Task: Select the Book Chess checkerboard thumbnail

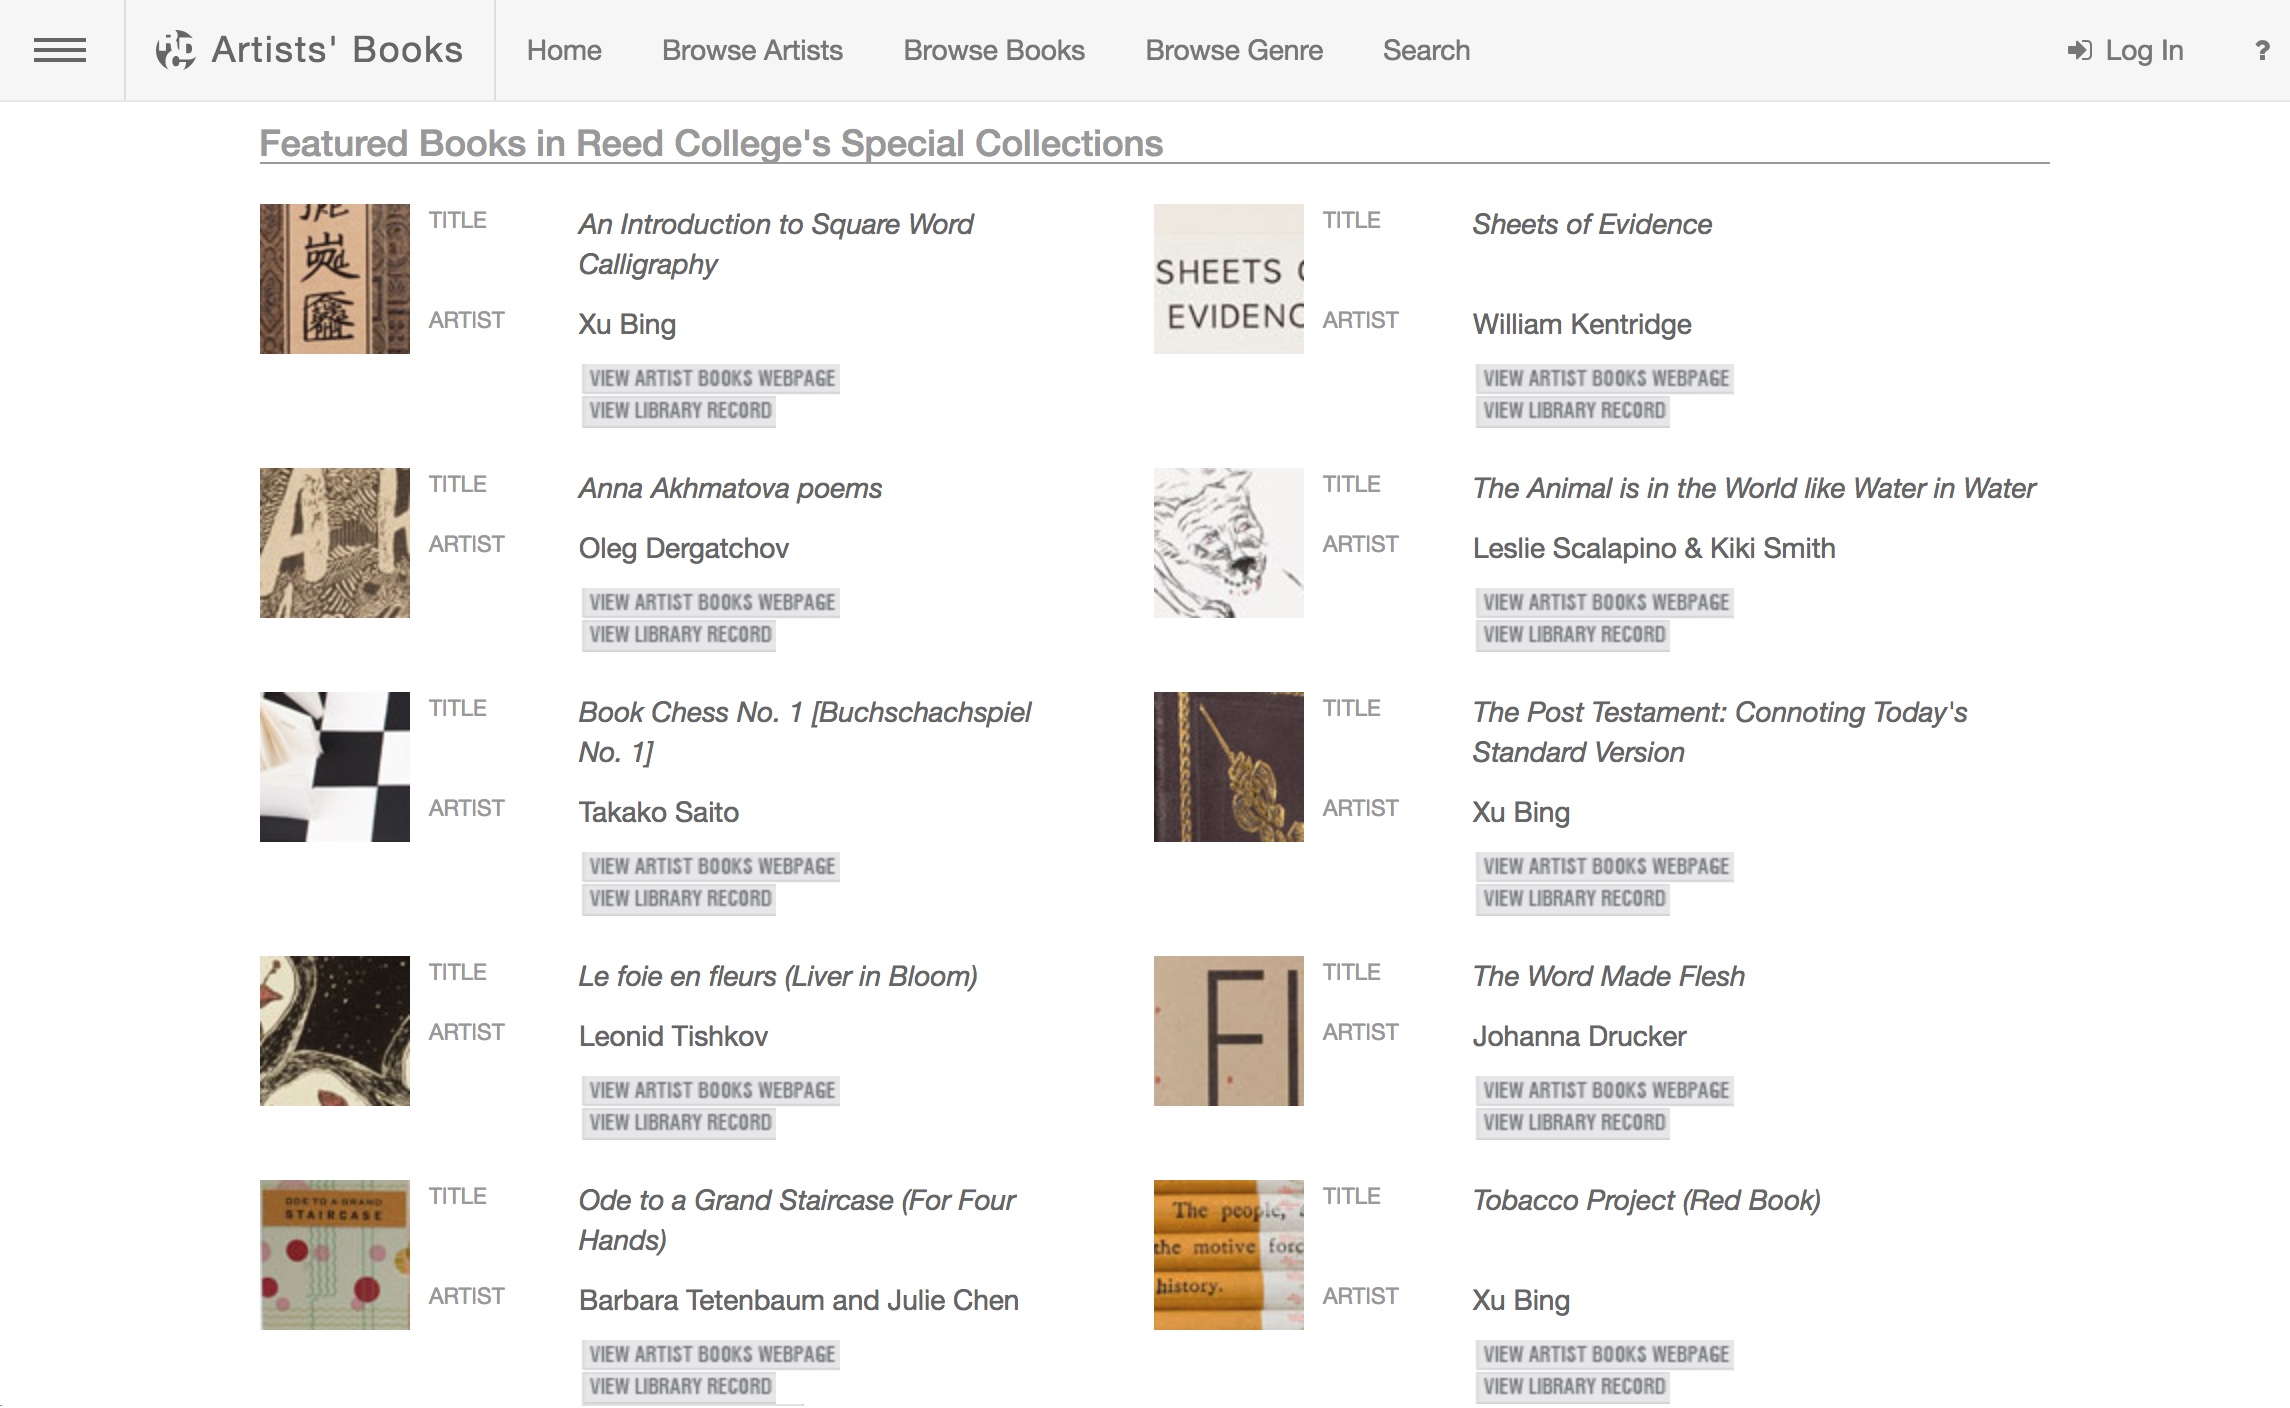Action: [335, 767]
